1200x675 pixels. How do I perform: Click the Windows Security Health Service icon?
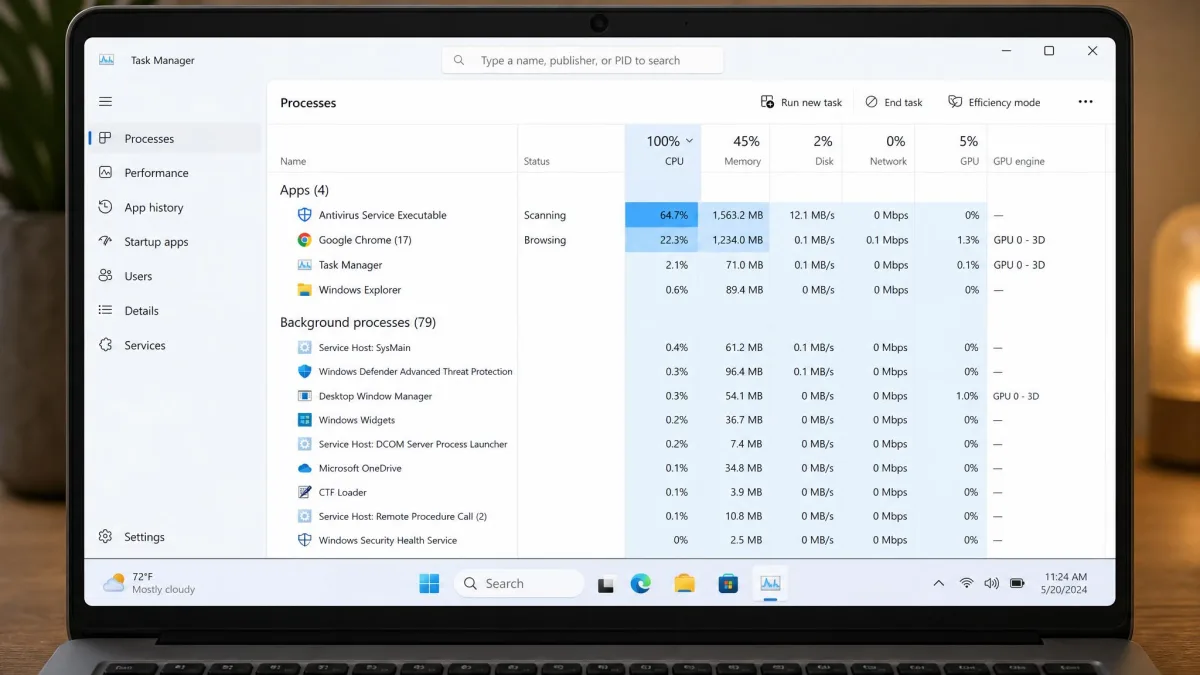(x=305, y=540)
